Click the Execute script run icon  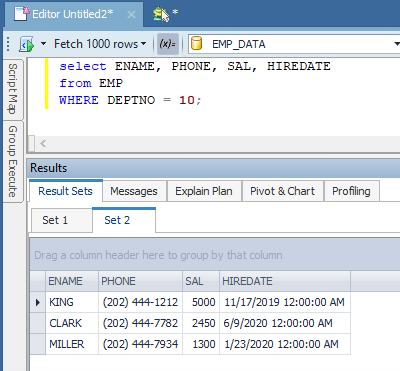point(27,44)
